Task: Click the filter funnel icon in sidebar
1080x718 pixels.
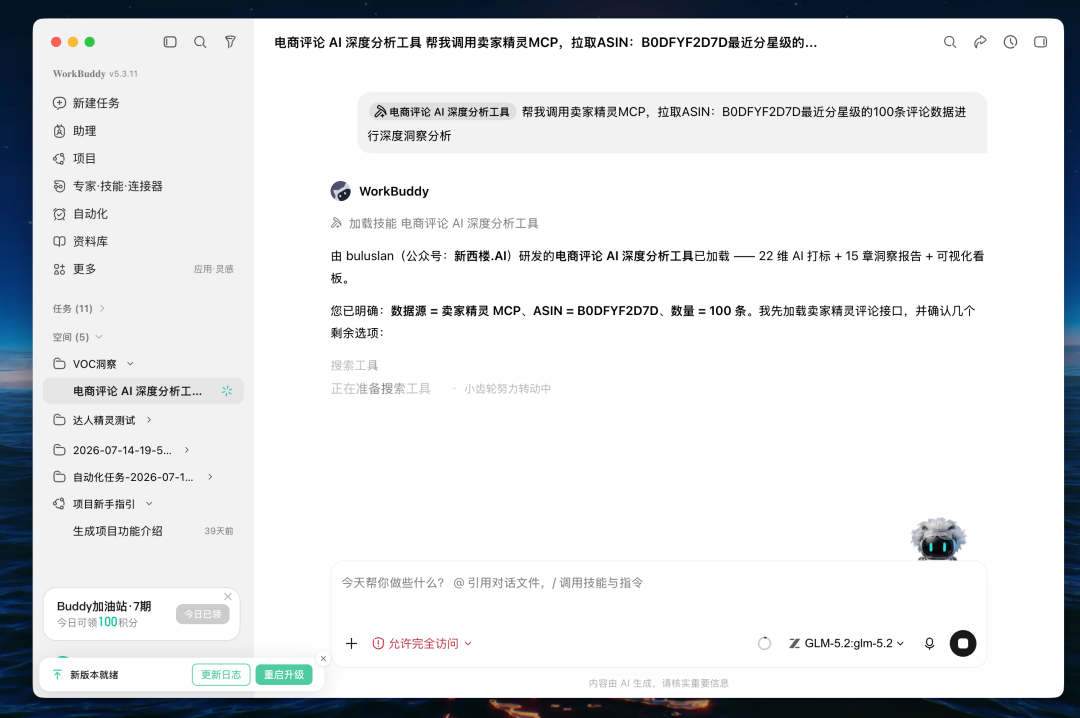Action: (x=230, y=42)
